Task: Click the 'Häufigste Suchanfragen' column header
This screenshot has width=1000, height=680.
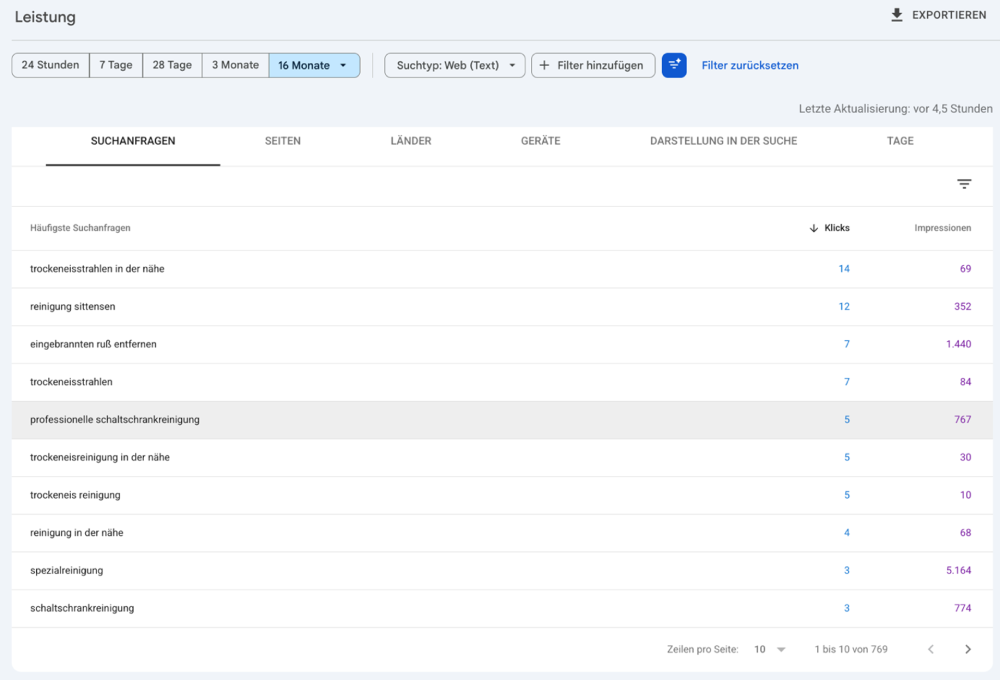Action: click(80, 228)
